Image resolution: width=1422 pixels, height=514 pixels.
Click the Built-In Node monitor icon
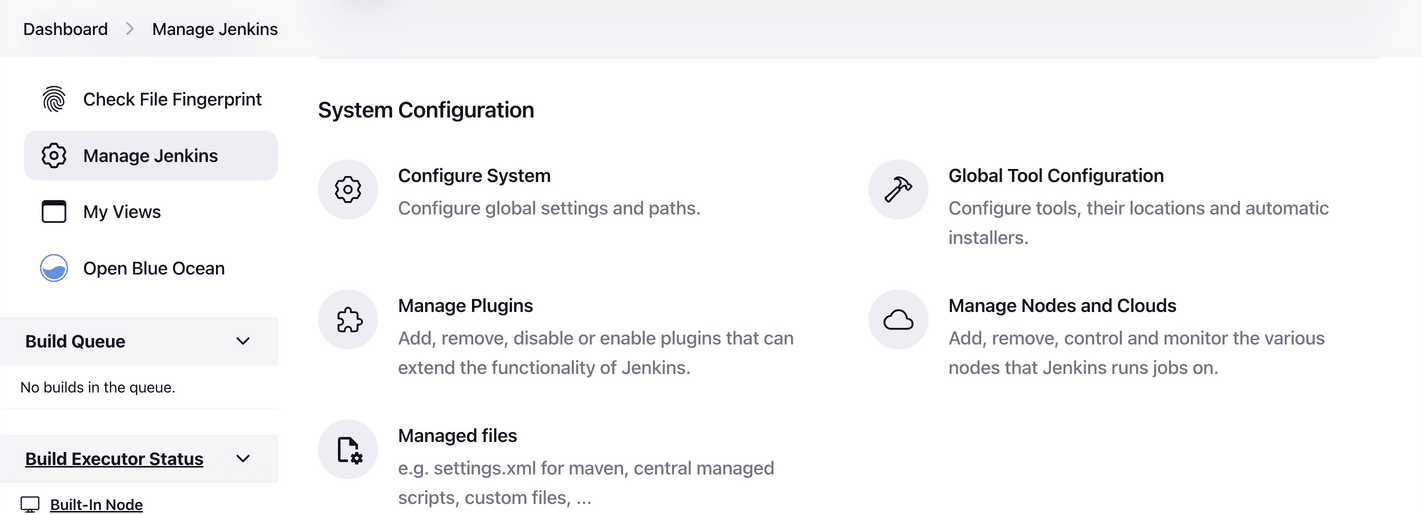[x=30, y=505]
